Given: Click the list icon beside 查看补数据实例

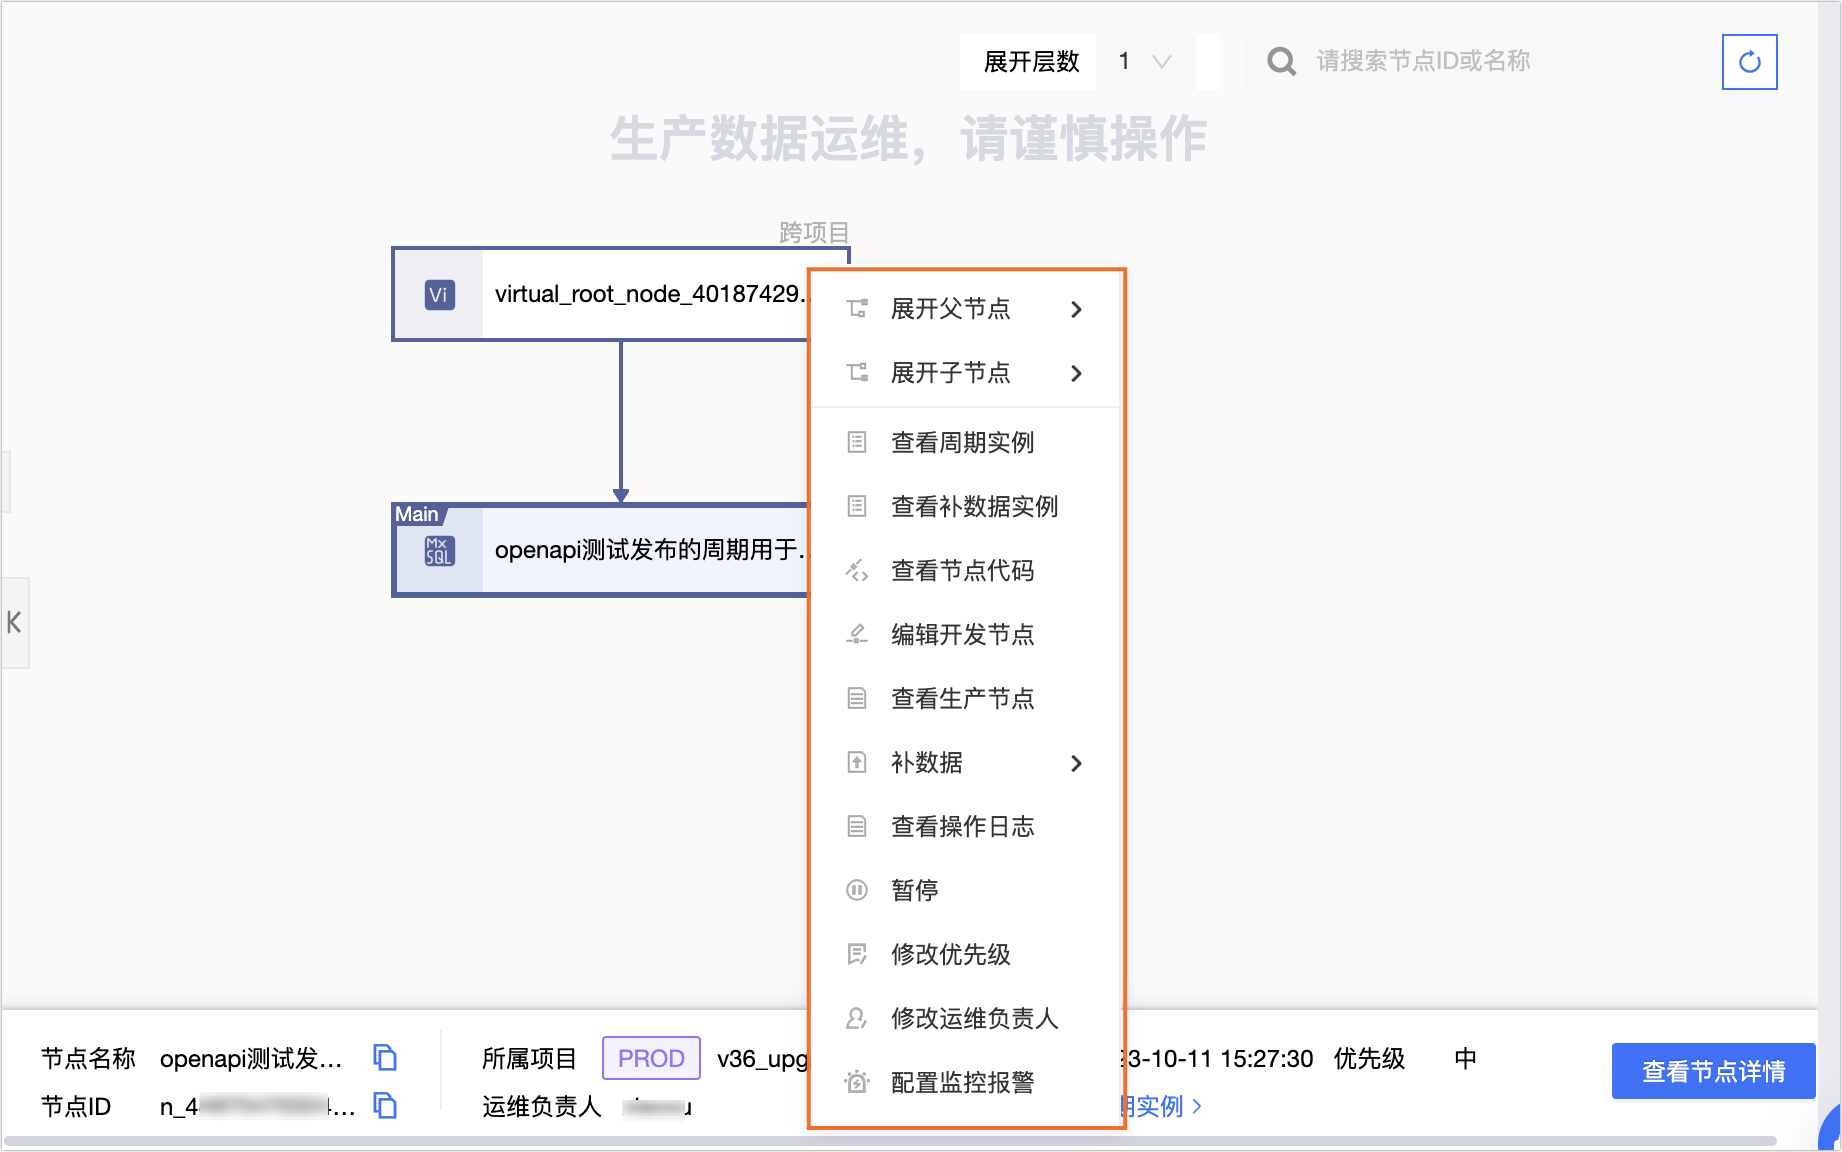Looking at the screenshot, I should (857, 506).
